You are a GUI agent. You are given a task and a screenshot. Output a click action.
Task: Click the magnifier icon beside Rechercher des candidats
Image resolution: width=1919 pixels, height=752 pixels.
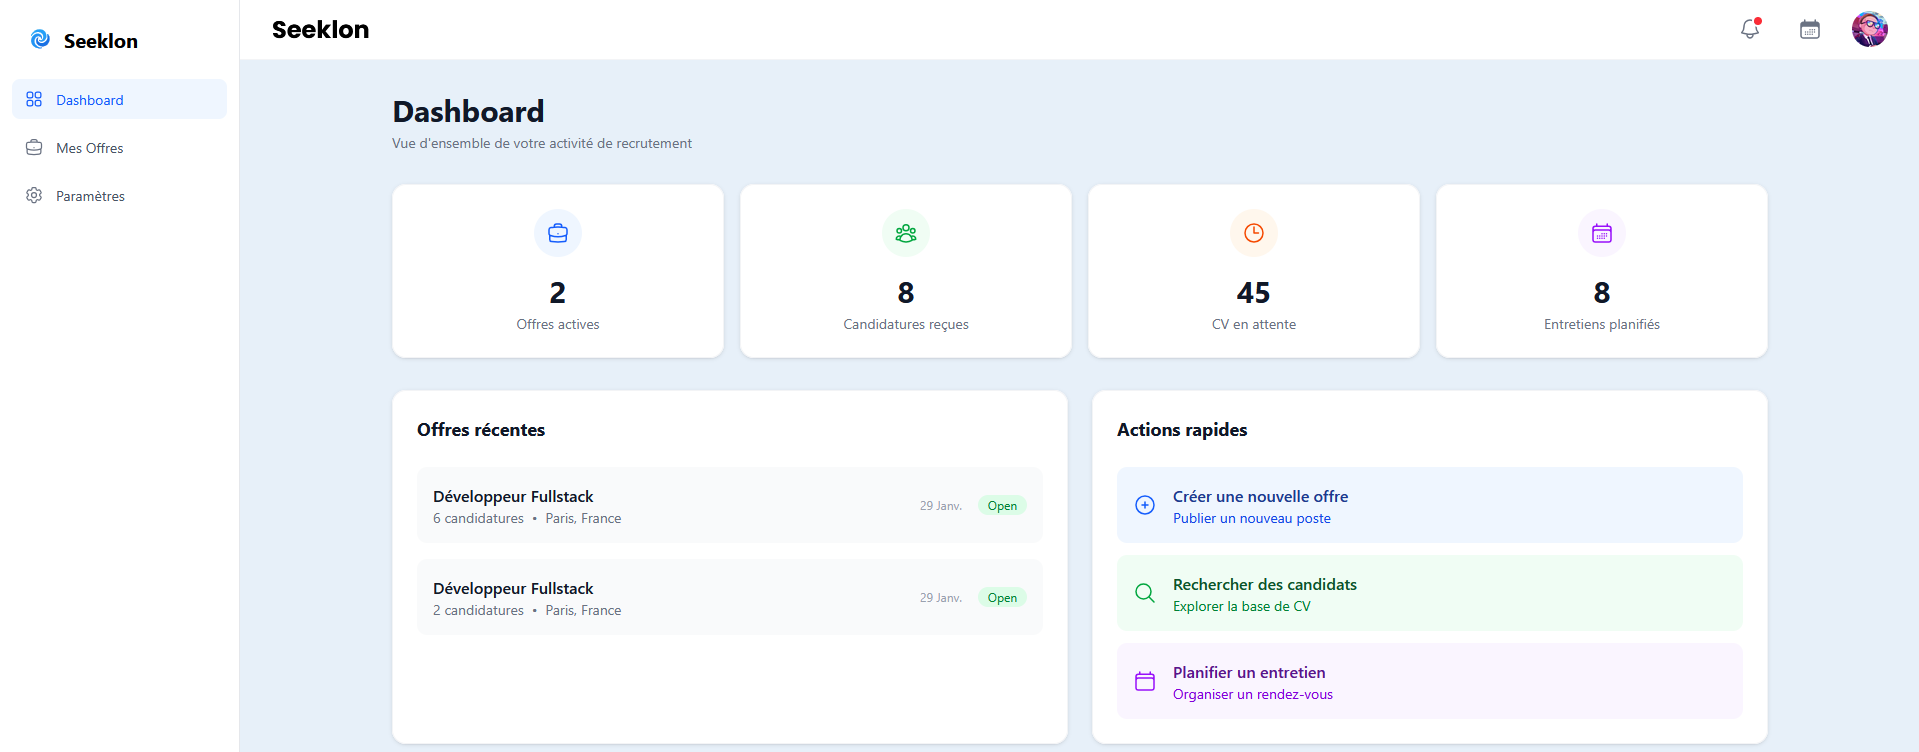point(1145,593)
